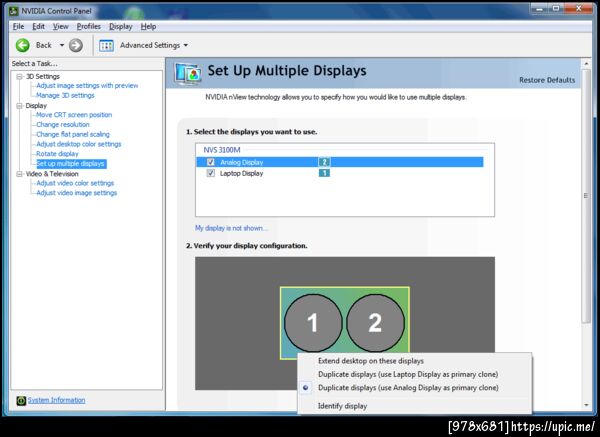
Task: Click the NVS 3100M group label
Action: [x=222, y=150]
